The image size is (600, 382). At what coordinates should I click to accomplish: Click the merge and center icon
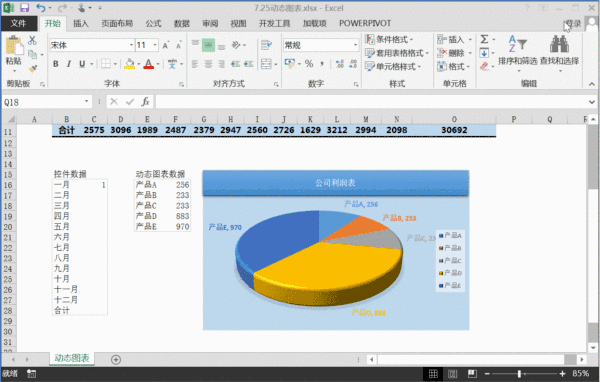tap(266, 64)
